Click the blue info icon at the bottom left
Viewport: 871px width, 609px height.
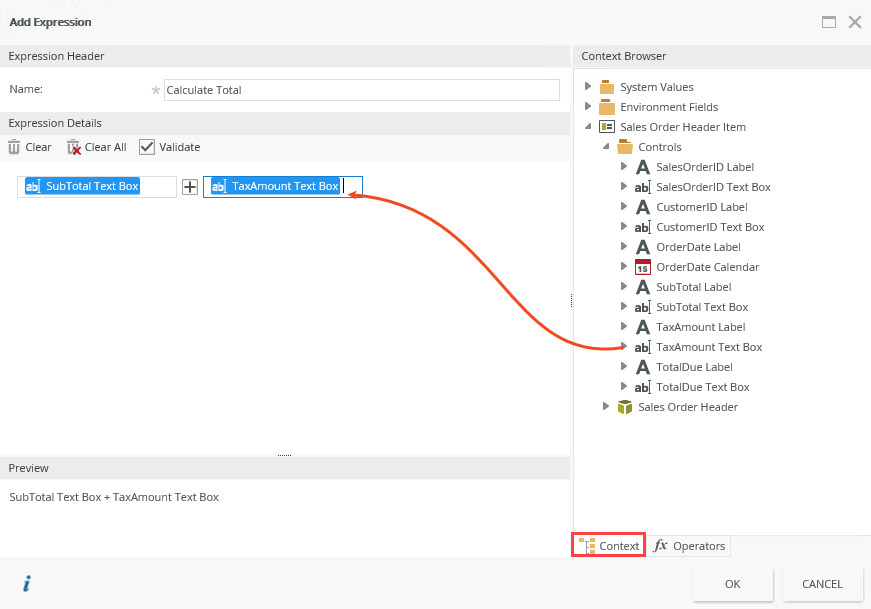[x=26, y=583]
